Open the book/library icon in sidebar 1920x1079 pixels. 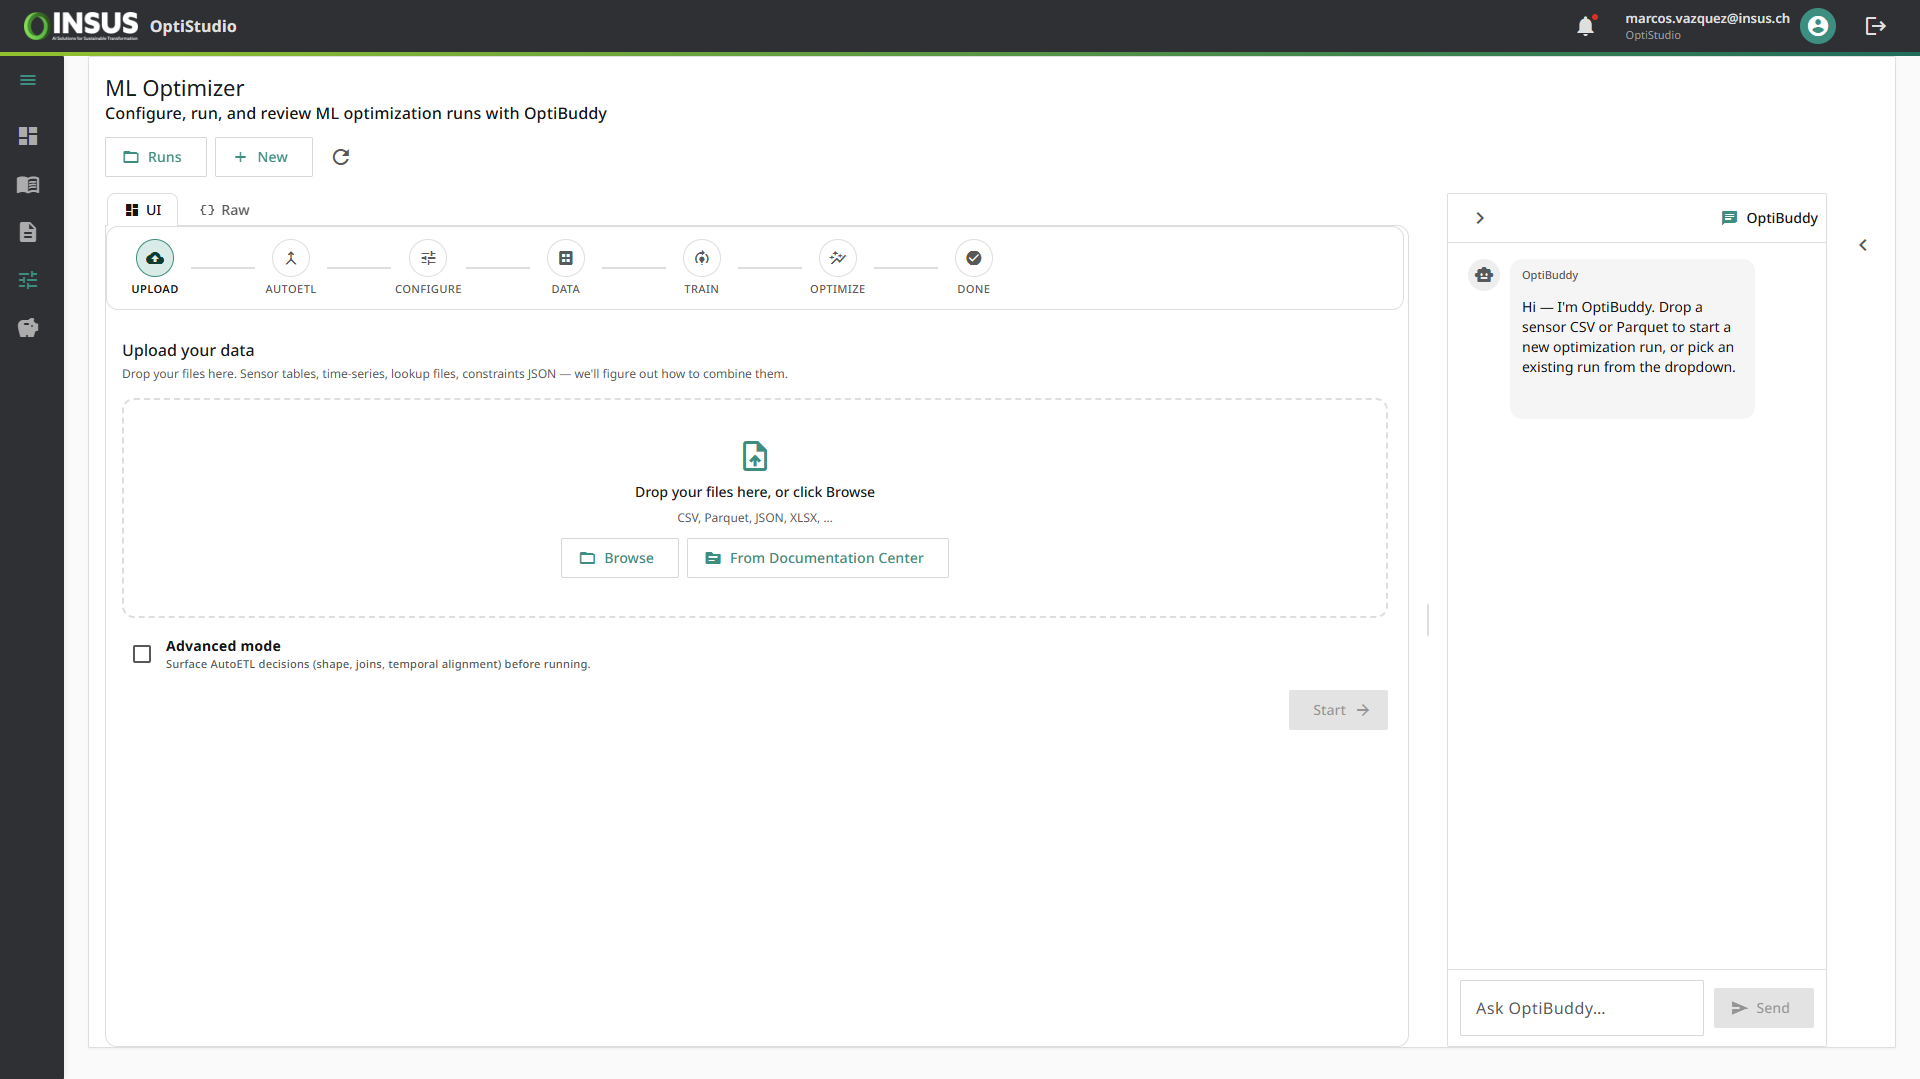(28, 184)
